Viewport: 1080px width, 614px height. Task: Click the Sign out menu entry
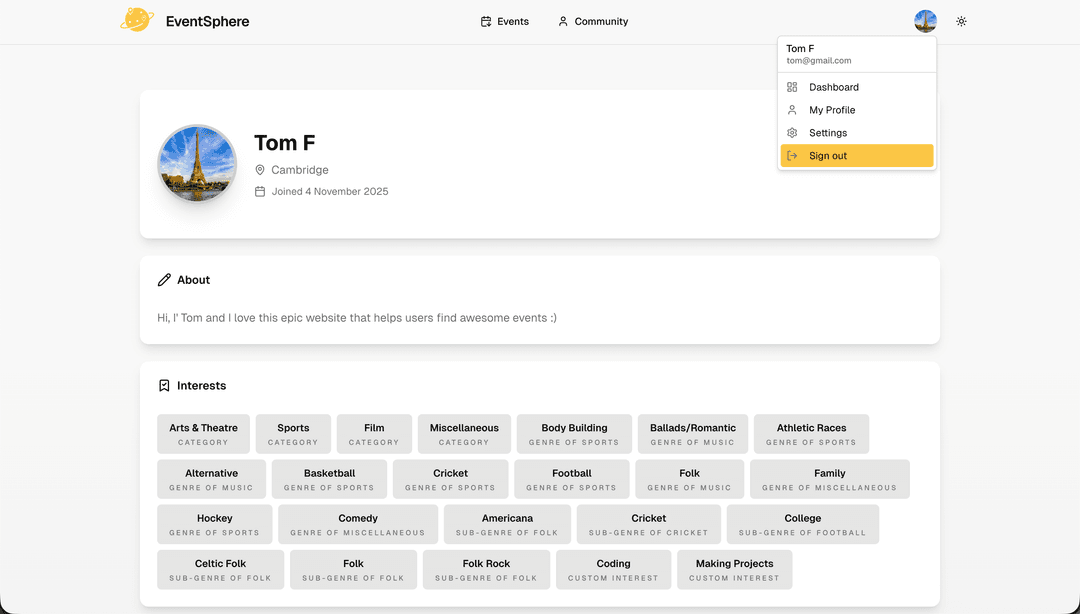click(828, 155)
